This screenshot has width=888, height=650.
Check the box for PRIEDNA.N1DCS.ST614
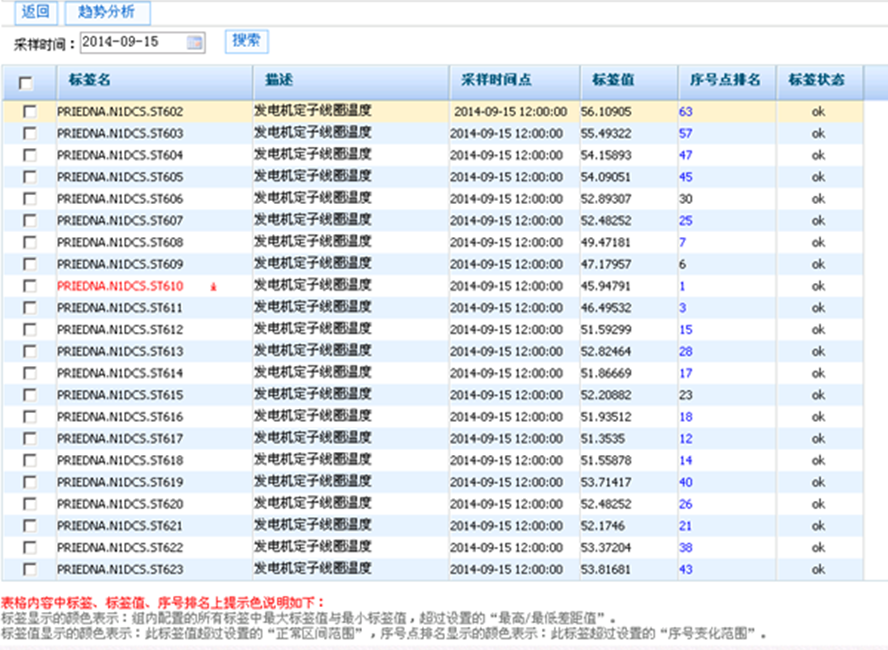29,373
